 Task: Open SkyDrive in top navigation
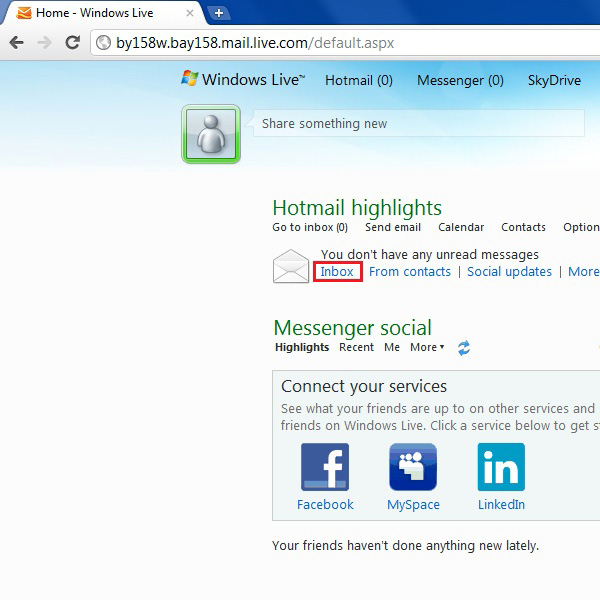click(554, 80)
